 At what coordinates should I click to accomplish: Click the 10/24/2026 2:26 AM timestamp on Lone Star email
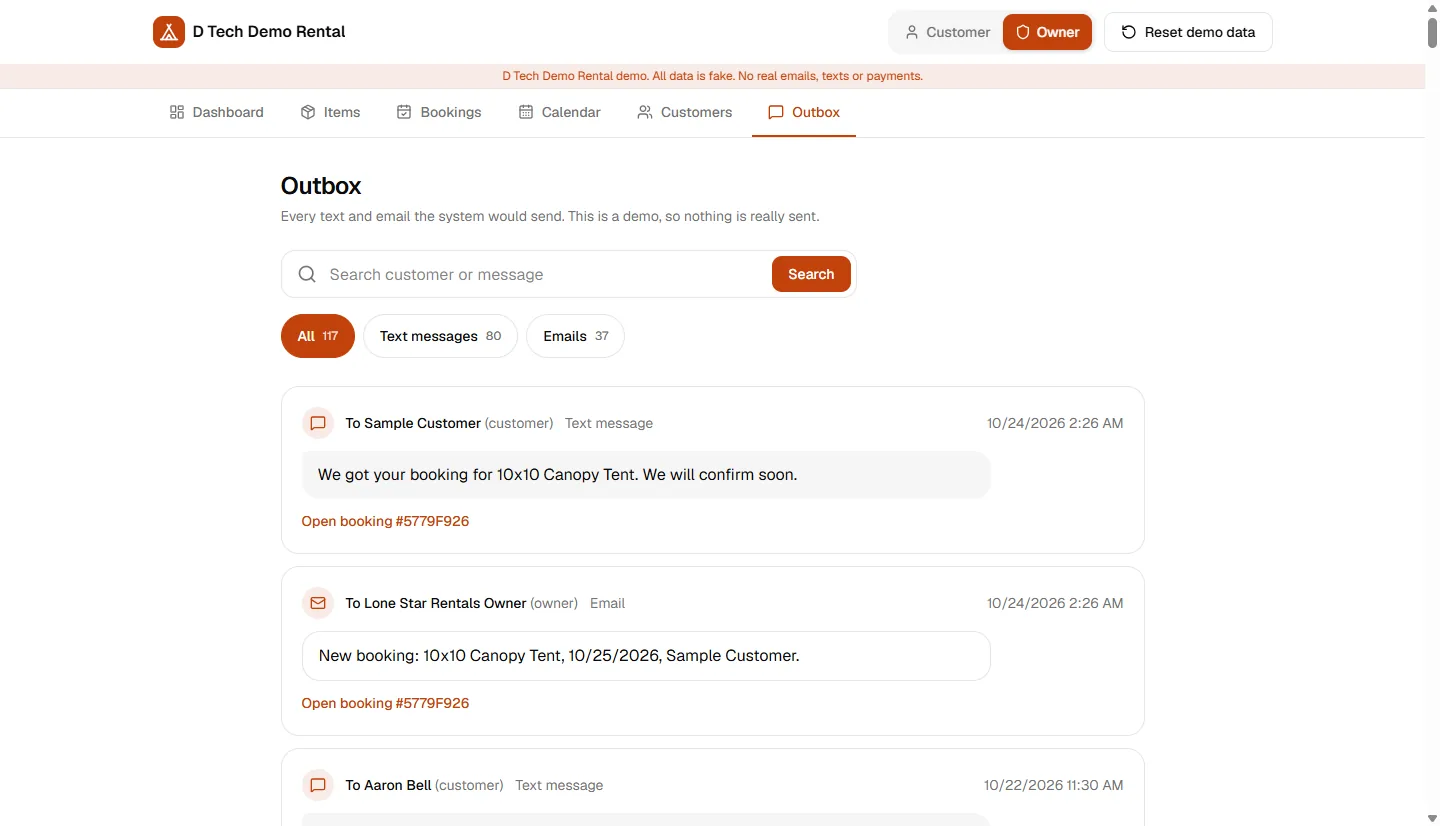point(1055,603)
